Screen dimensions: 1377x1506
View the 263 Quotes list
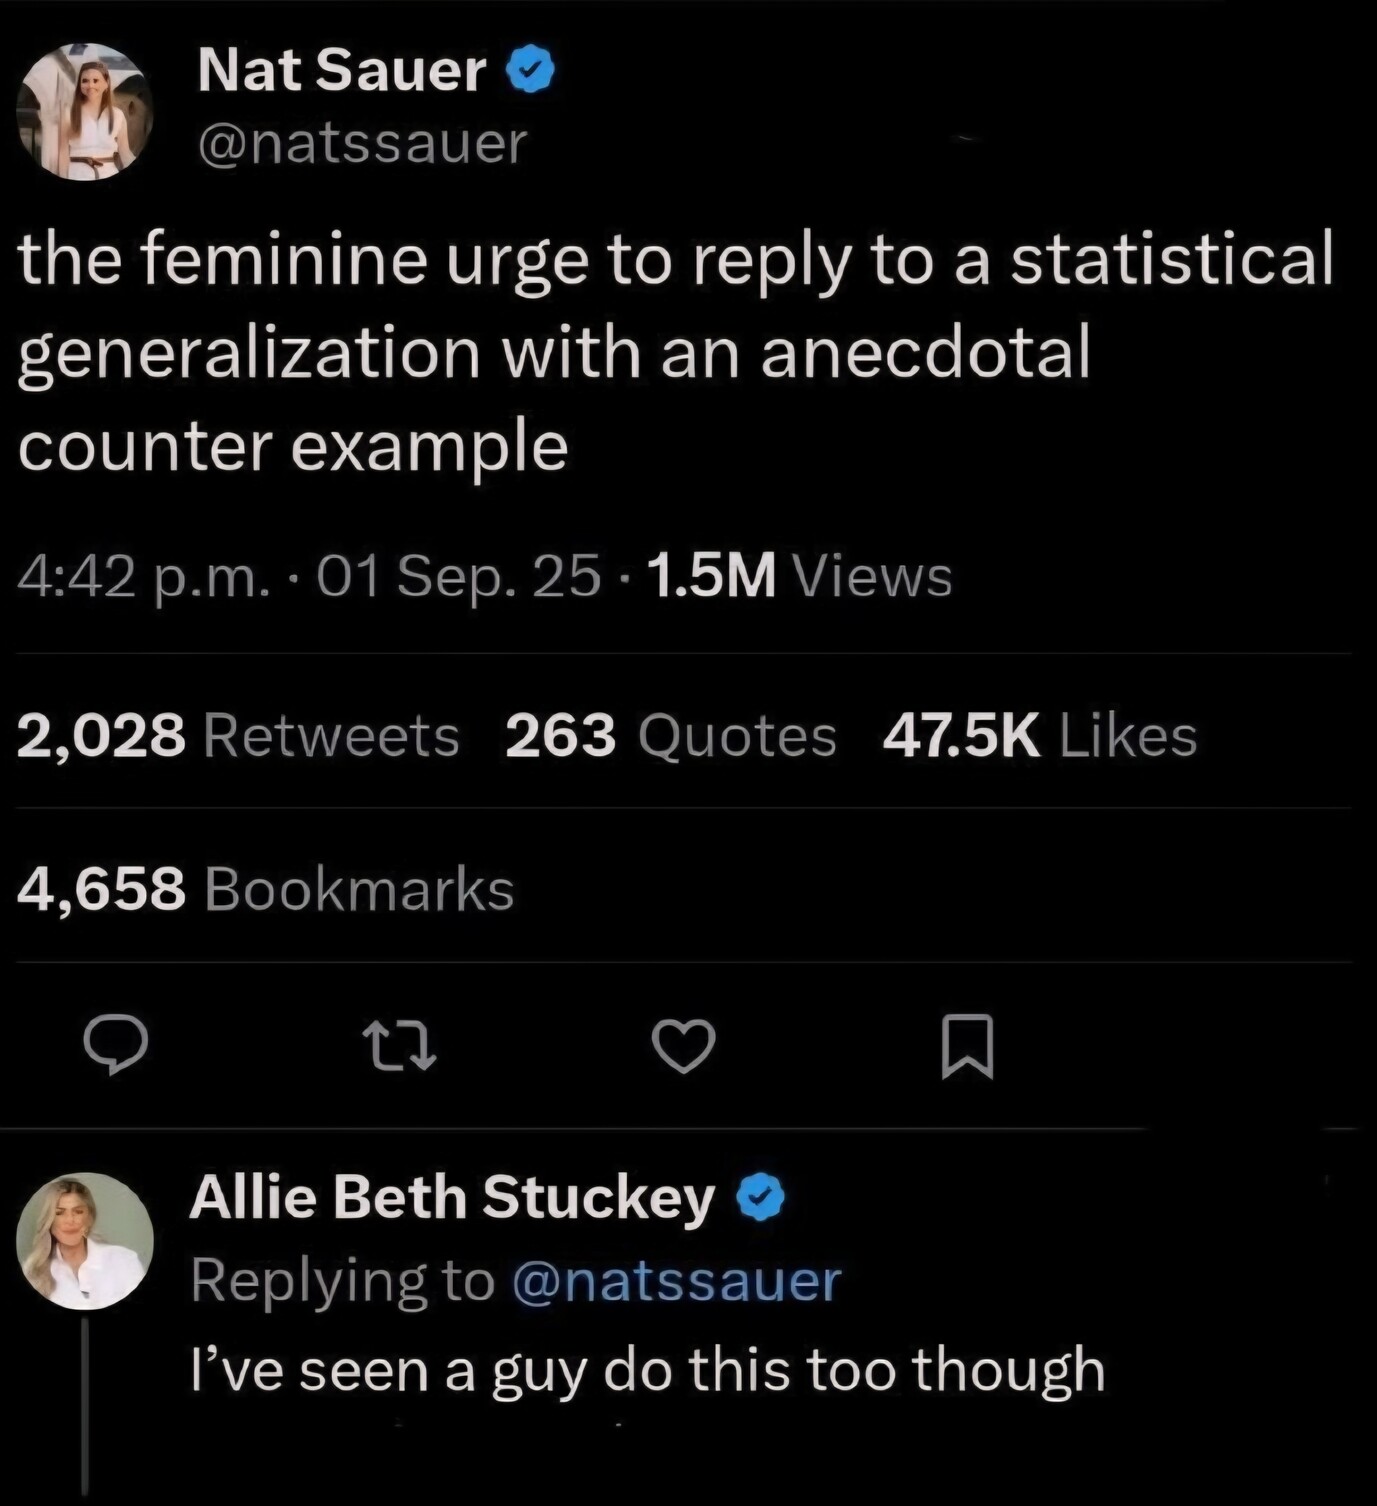pos(670,736)
